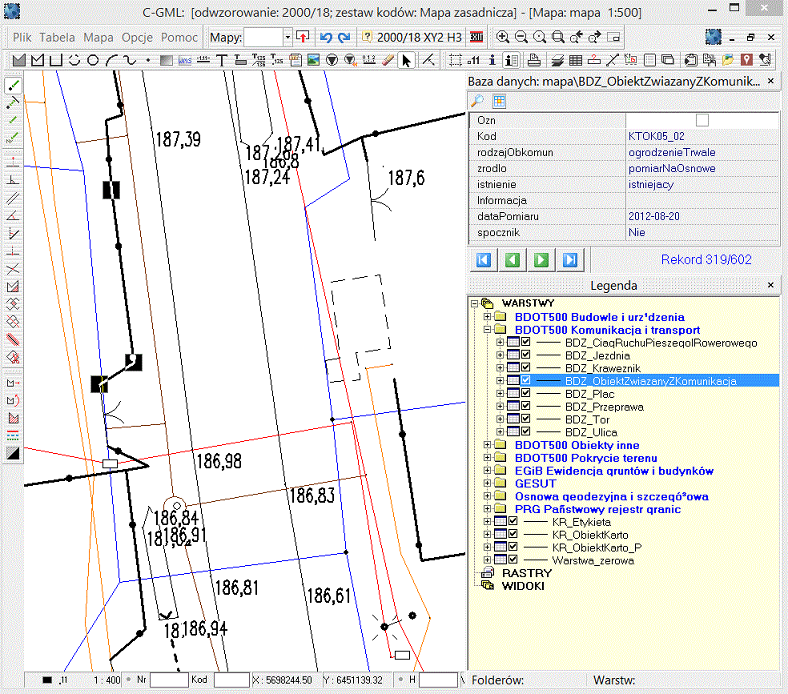Expand the GESUT layer group
This screenshot has height=694, width=788.
coord(487,483)
